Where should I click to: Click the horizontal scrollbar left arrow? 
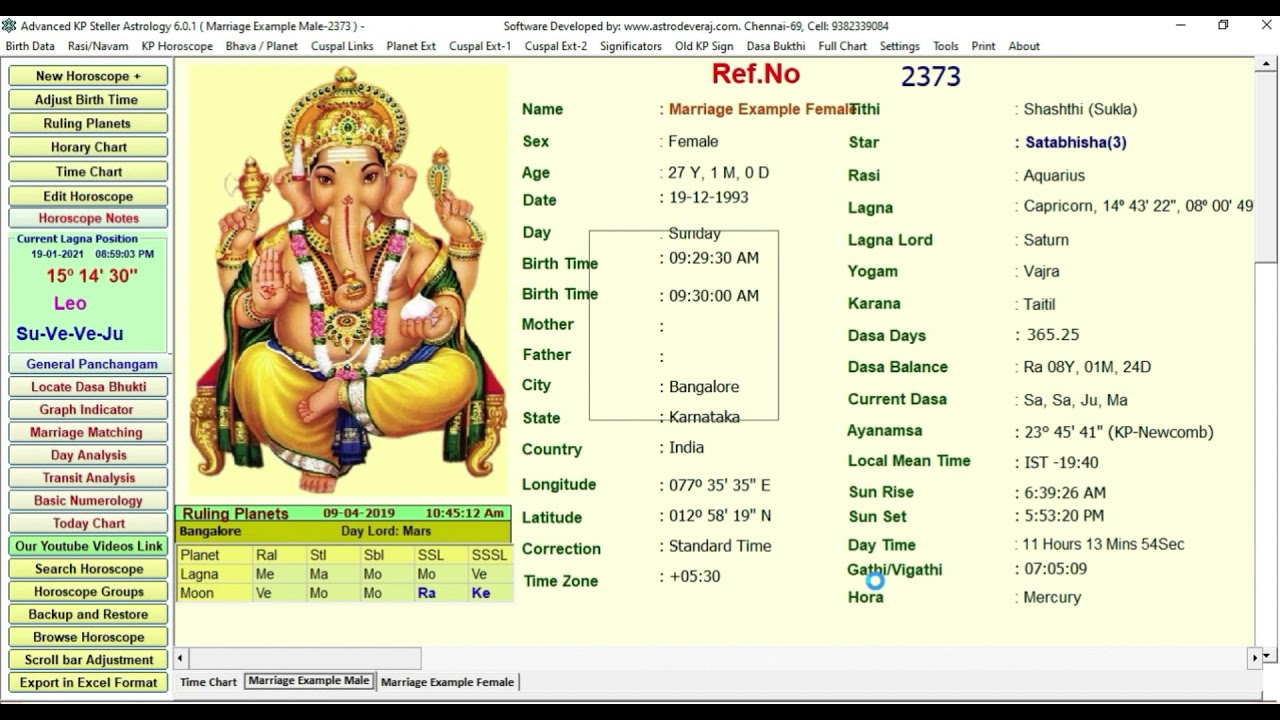(181, 658)
